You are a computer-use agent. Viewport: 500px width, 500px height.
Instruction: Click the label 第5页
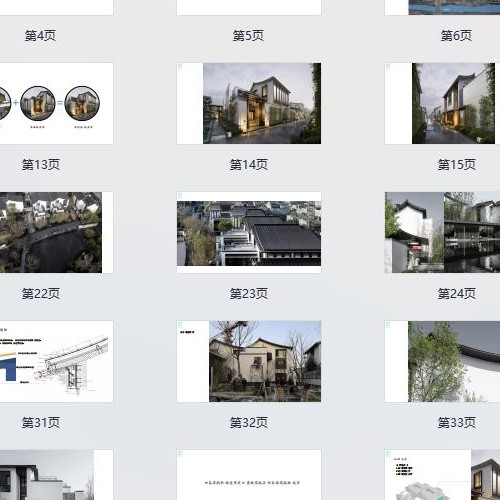point(248,36)
